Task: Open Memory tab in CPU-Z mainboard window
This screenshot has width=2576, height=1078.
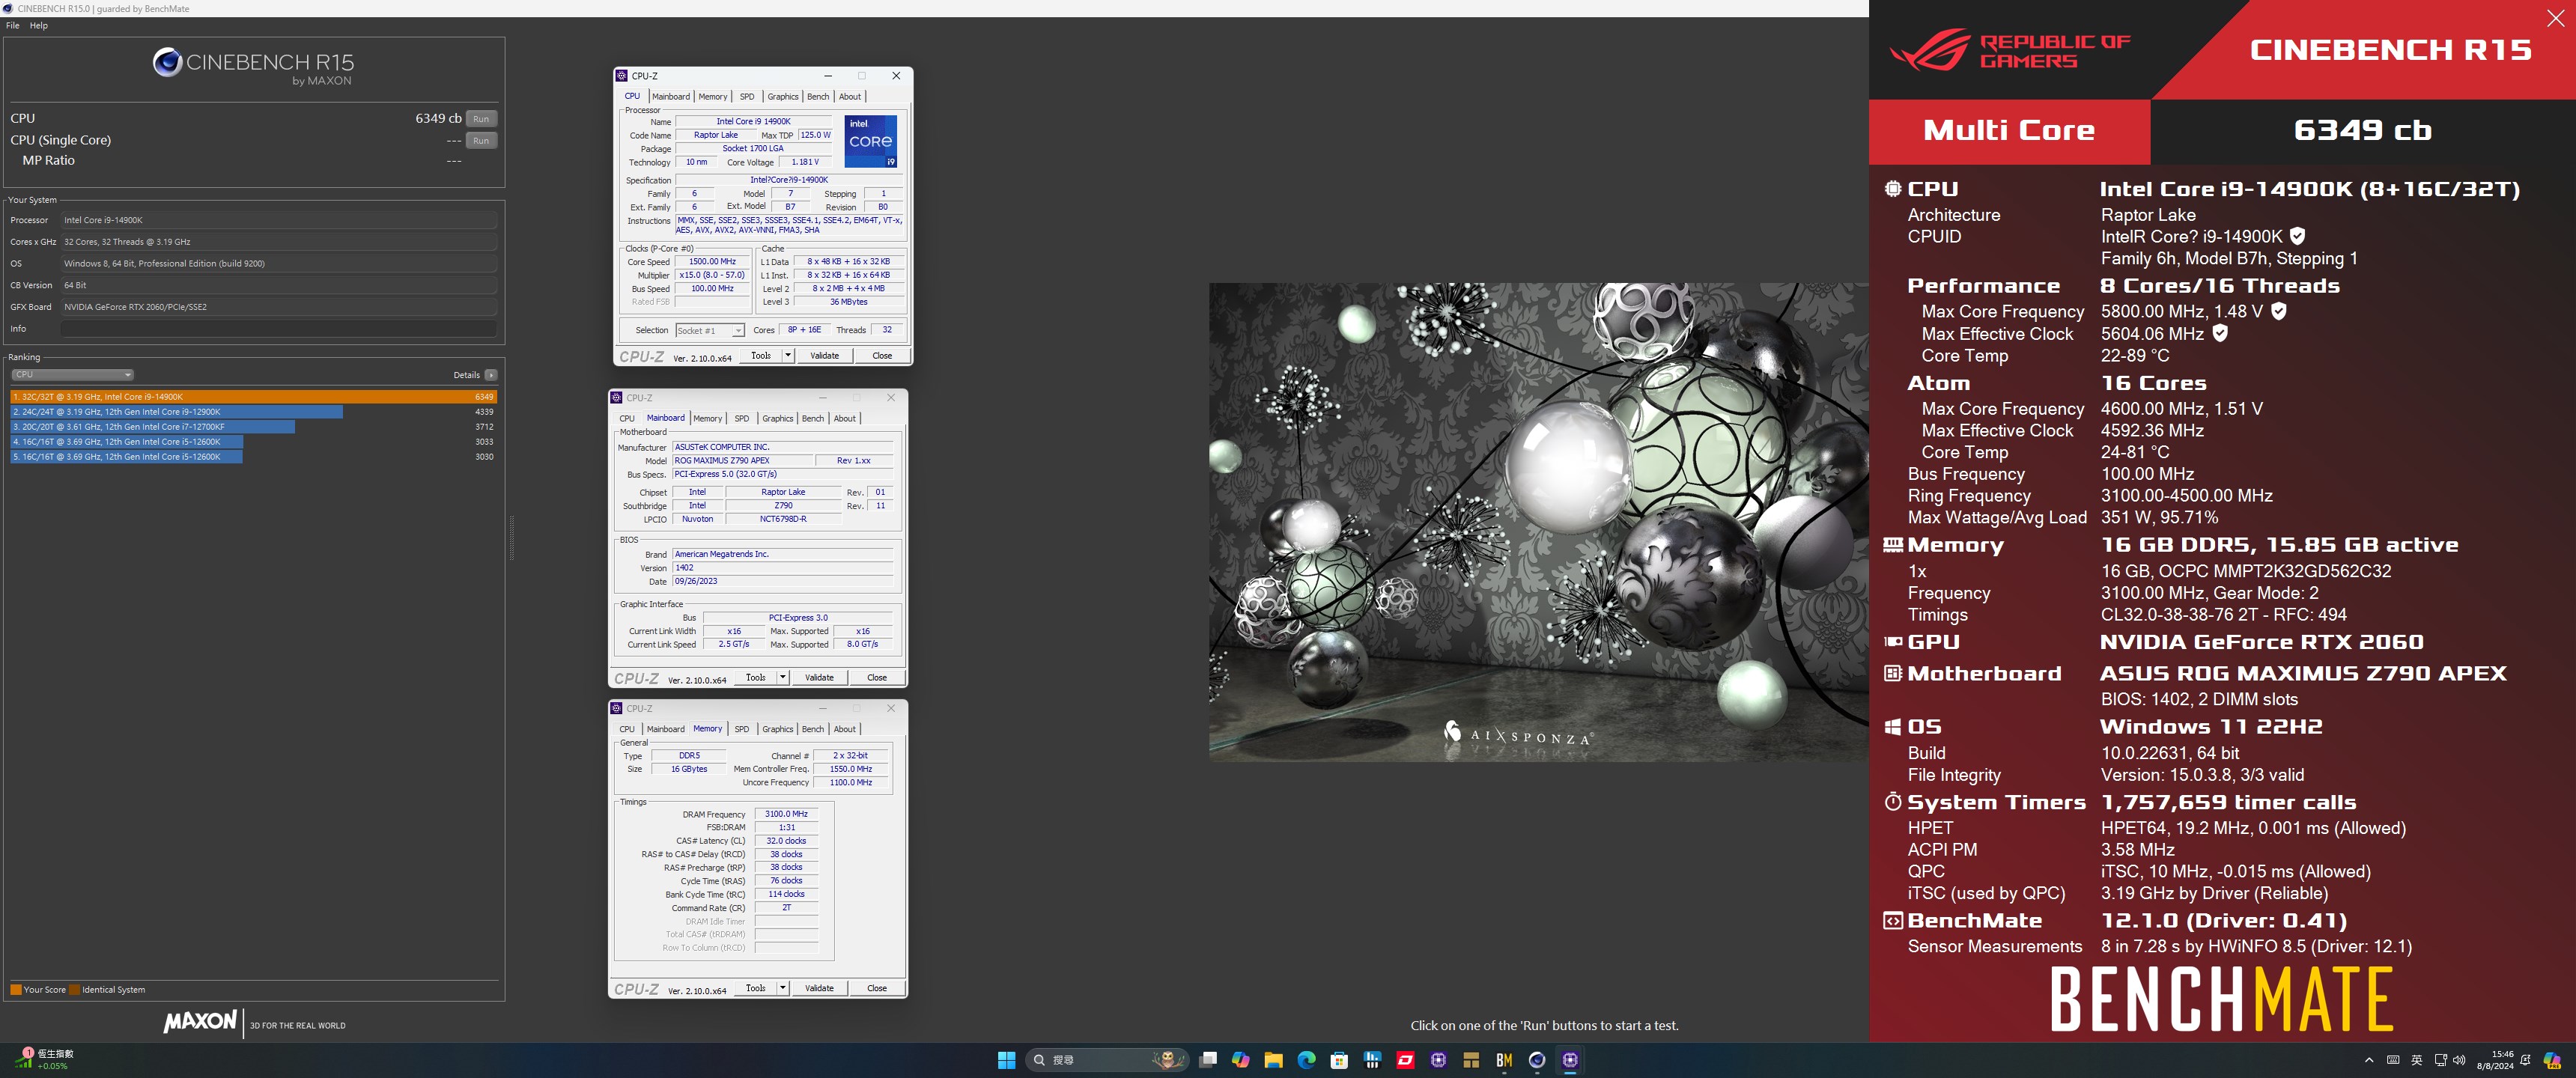Action: tap(707, 418)
